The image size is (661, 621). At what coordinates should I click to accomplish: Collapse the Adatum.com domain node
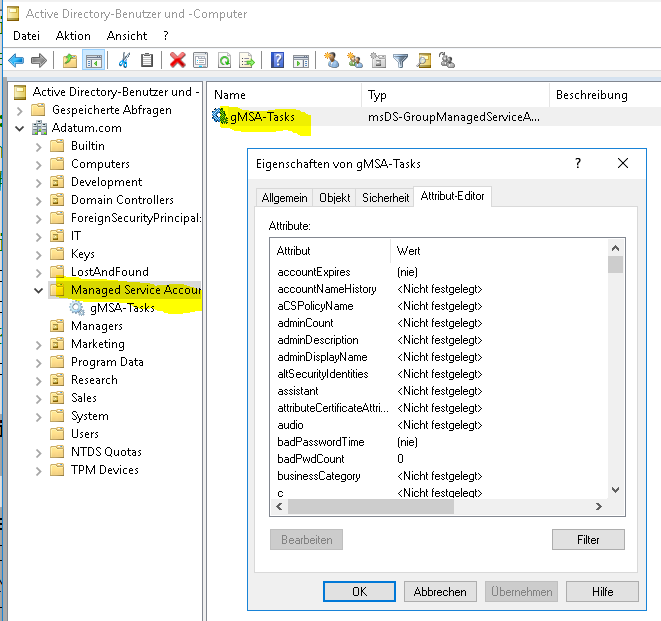point(19,128)
